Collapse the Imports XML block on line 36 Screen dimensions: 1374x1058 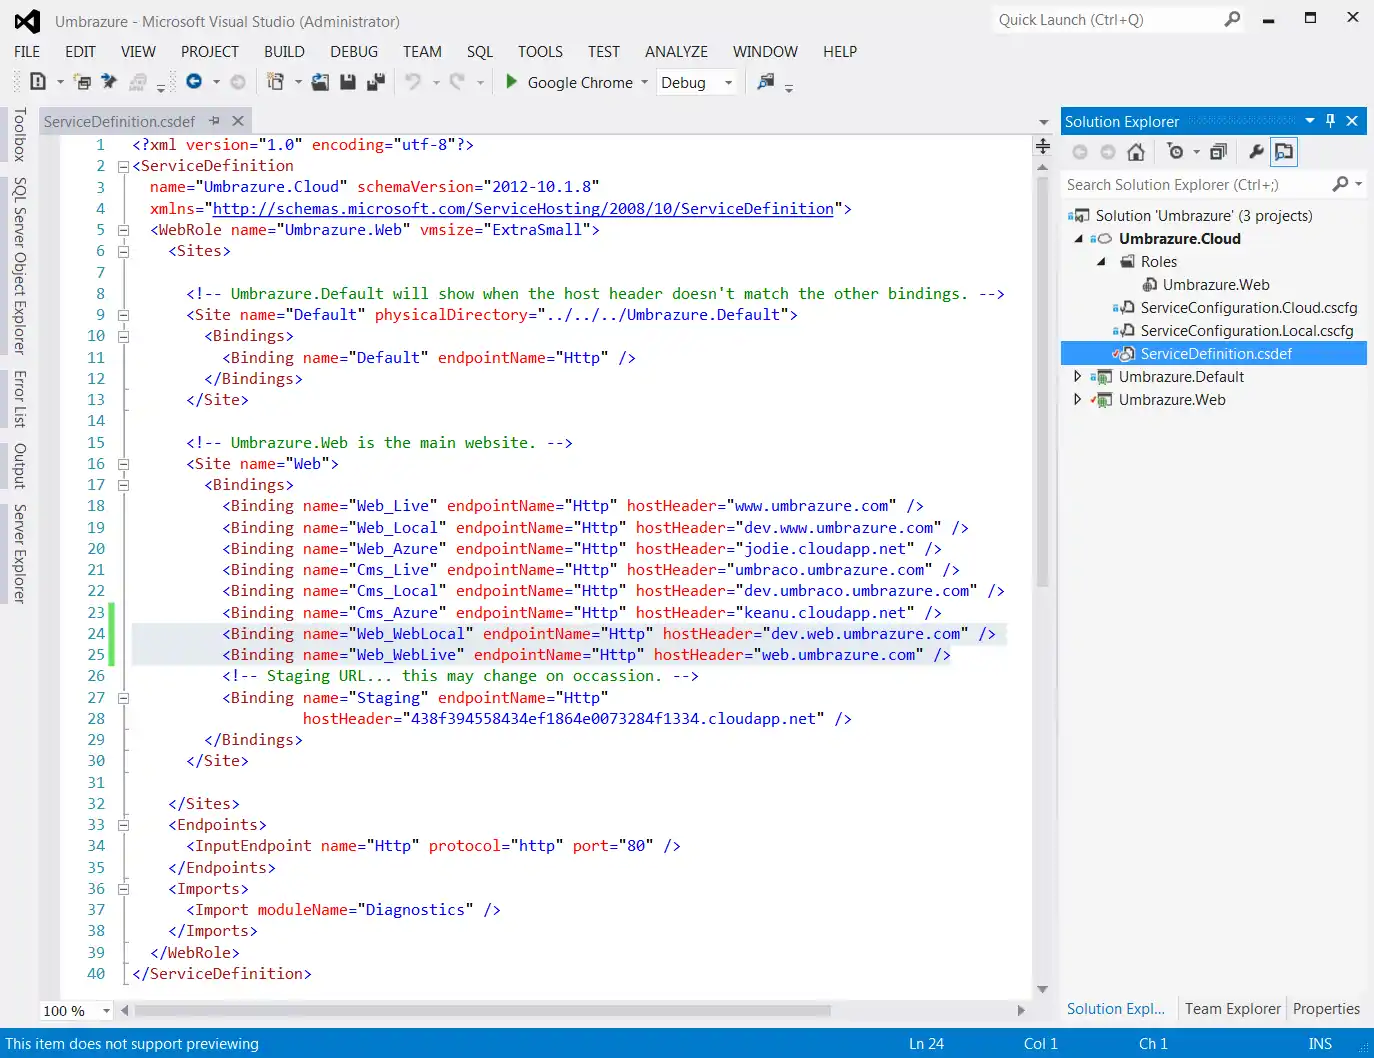(x=123, y=889)
